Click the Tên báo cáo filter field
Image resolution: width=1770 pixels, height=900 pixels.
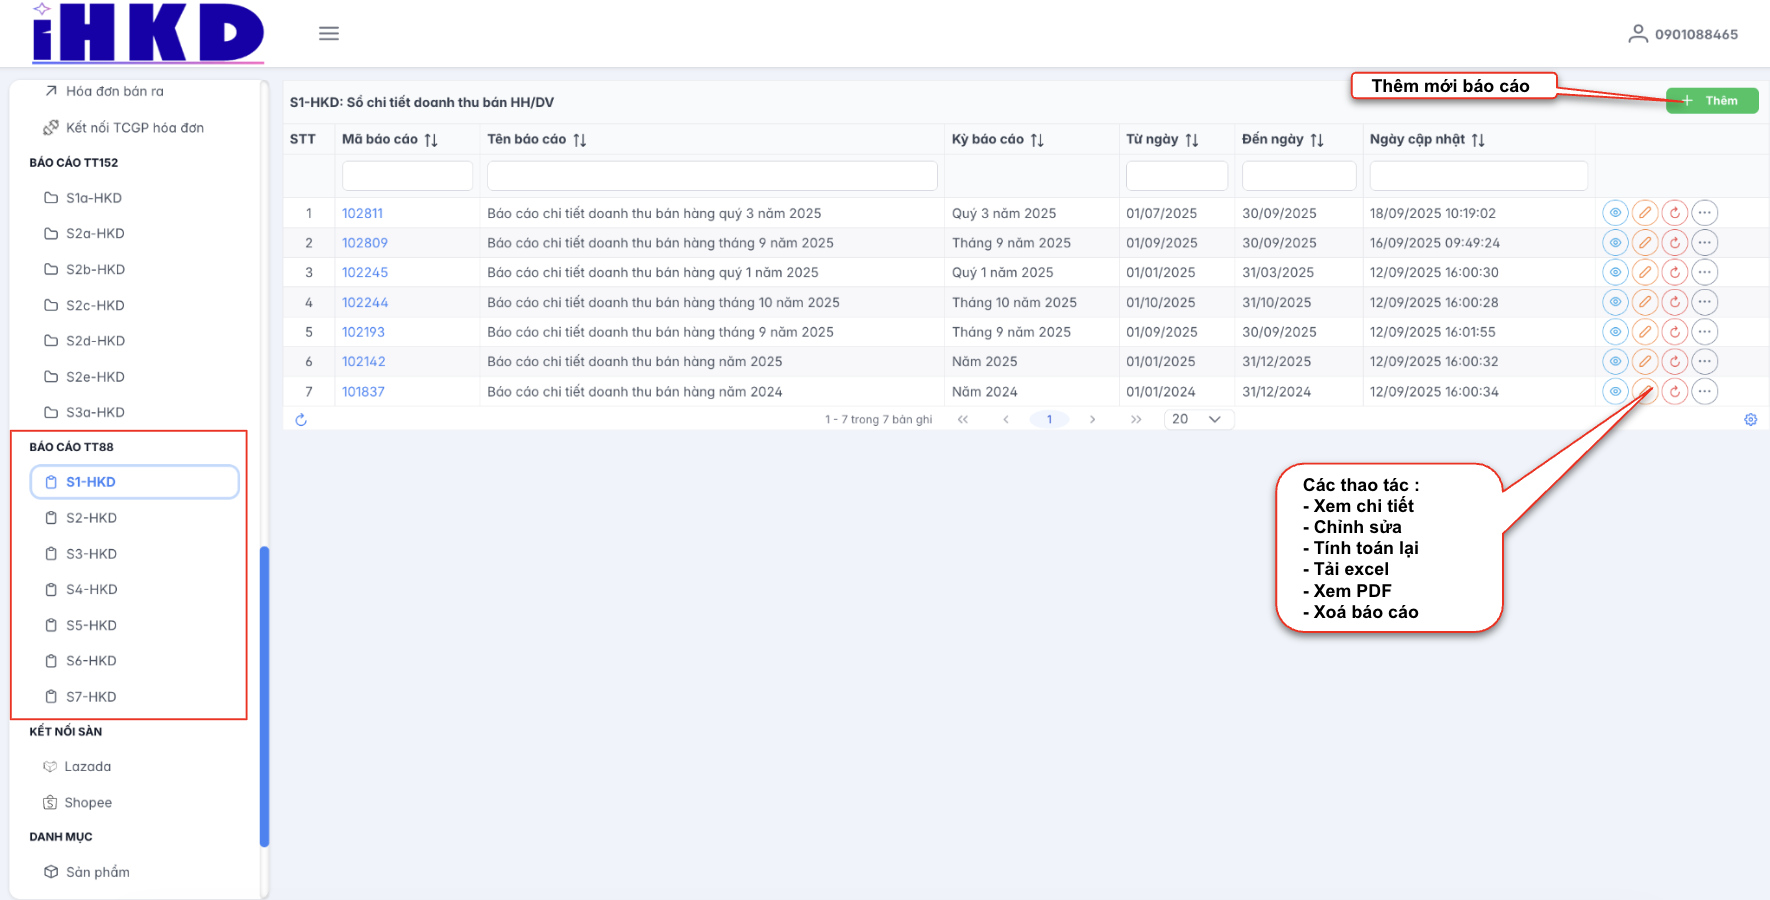711,176
